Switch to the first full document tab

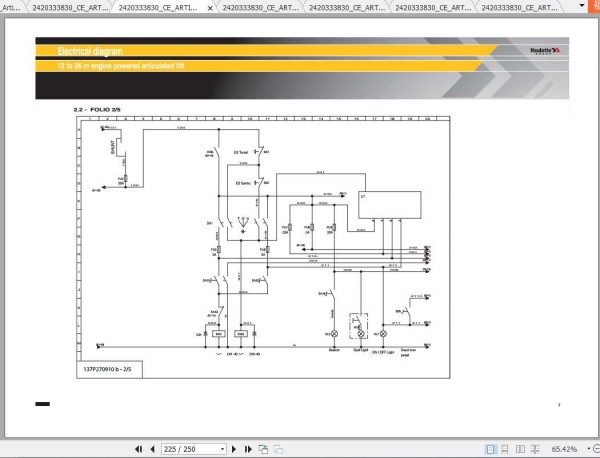click(x=70, y=8)
